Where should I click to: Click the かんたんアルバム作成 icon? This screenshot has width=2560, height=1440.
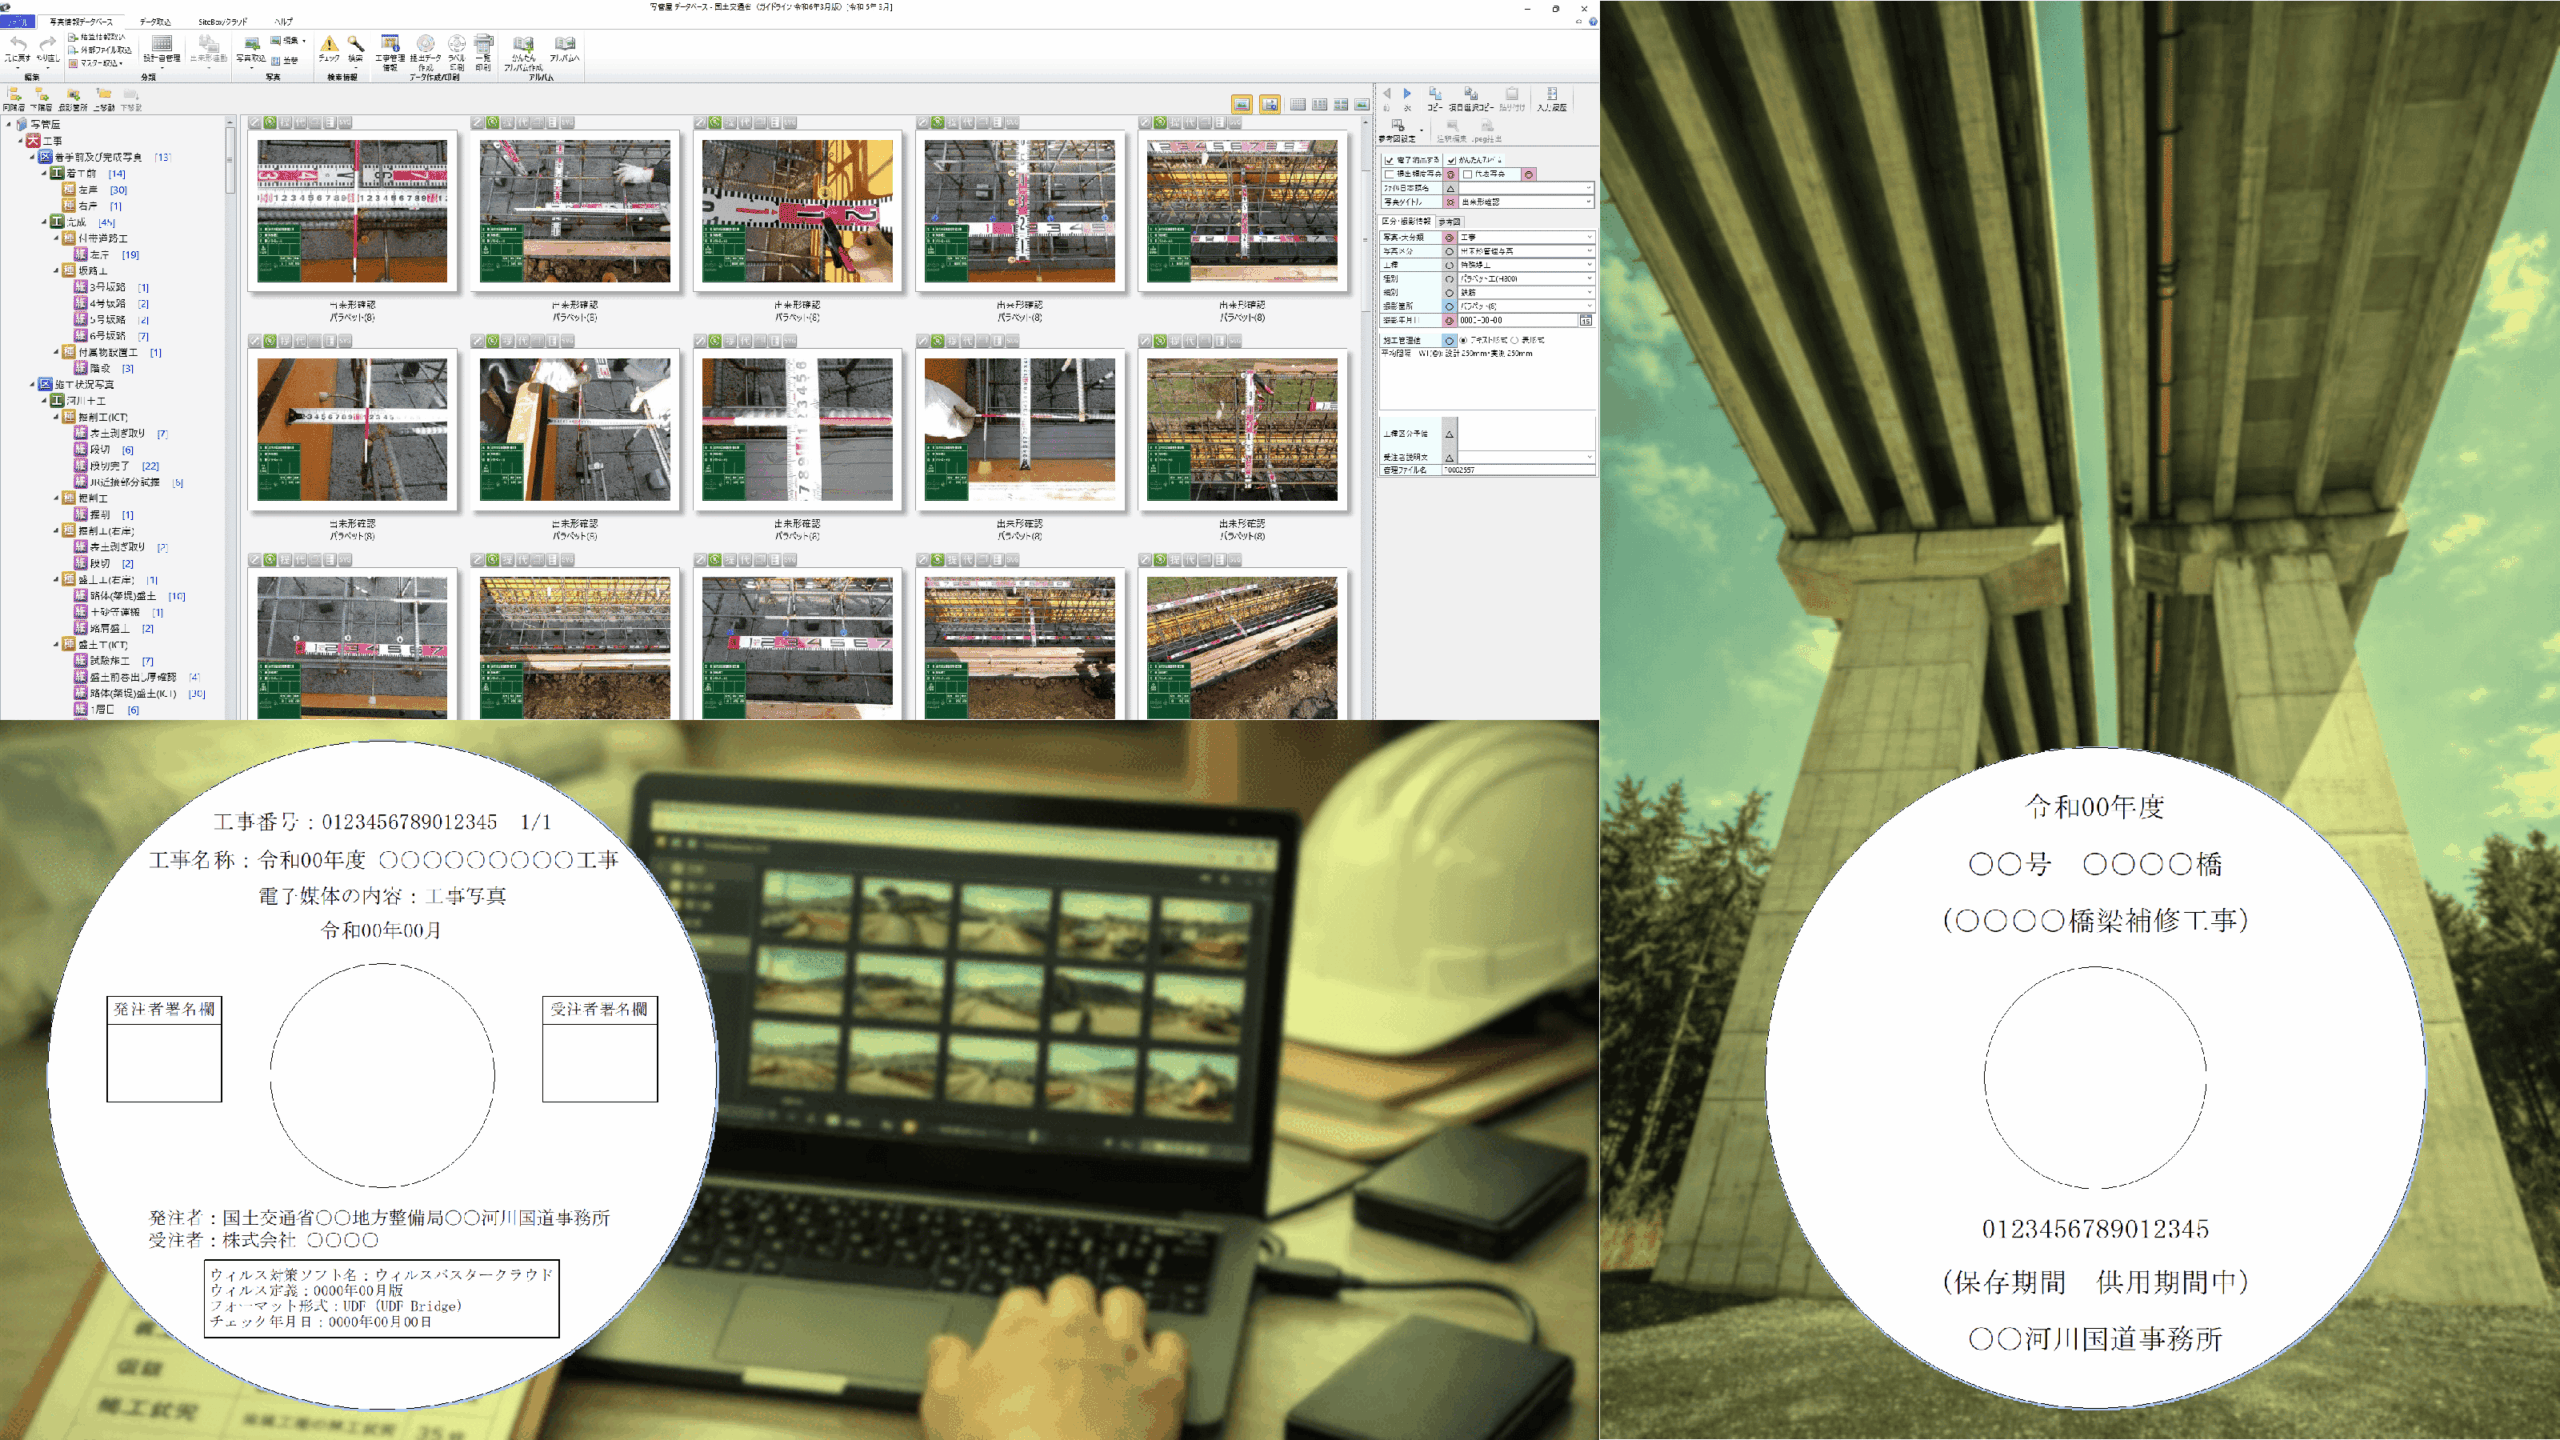point(523,46)
